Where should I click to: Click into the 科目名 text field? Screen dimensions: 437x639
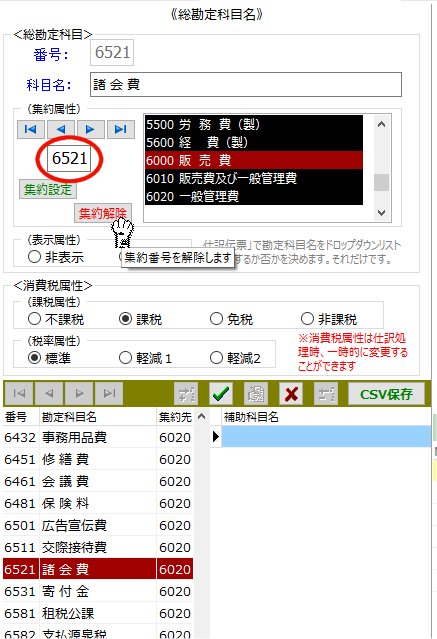coord(246,85)
